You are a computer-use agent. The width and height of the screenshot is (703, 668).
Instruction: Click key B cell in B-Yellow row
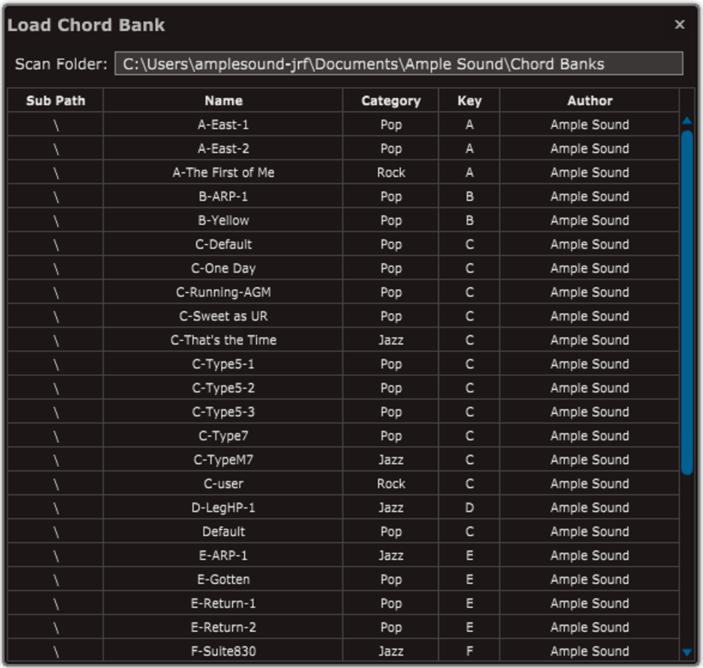pos(469,220)
